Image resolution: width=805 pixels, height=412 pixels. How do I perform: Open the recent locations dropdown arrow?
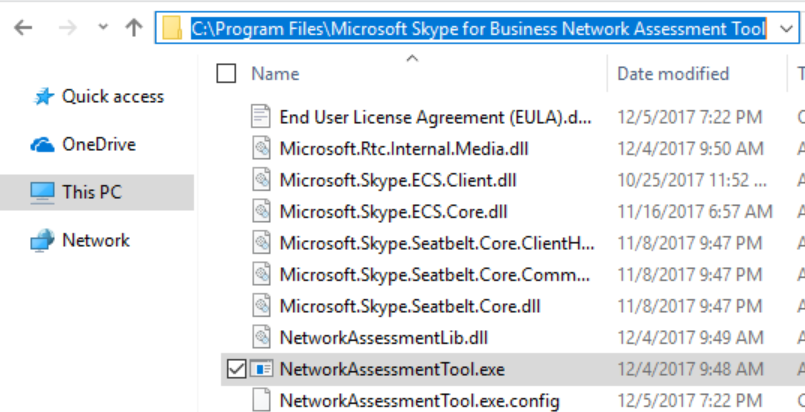(x=103, y=29)
